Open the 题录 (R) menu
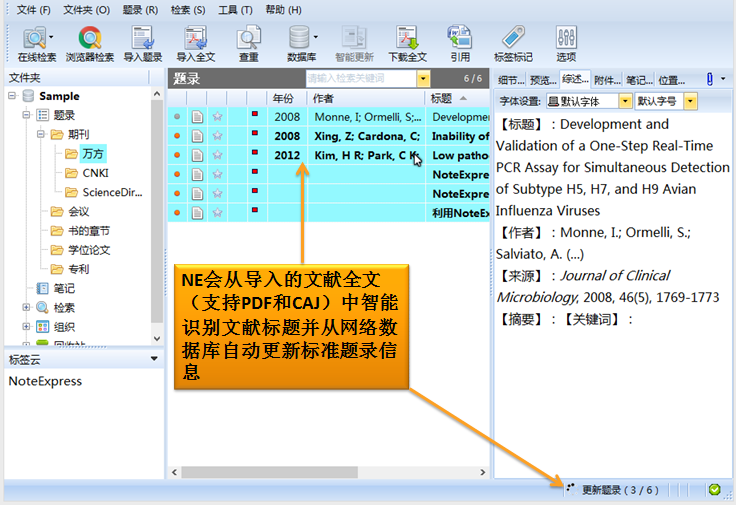Viewport: 736px width, 505px height. [x=140, y=10]
